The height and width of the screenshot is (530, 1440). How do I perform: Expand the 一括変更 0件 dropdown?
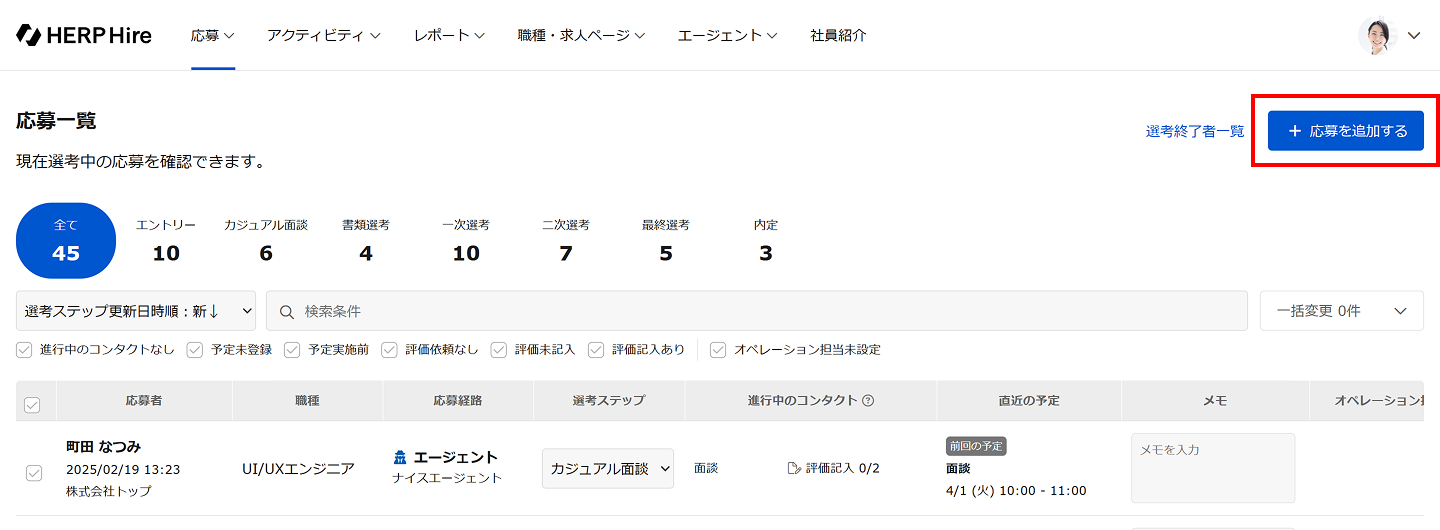(1341, 311)
